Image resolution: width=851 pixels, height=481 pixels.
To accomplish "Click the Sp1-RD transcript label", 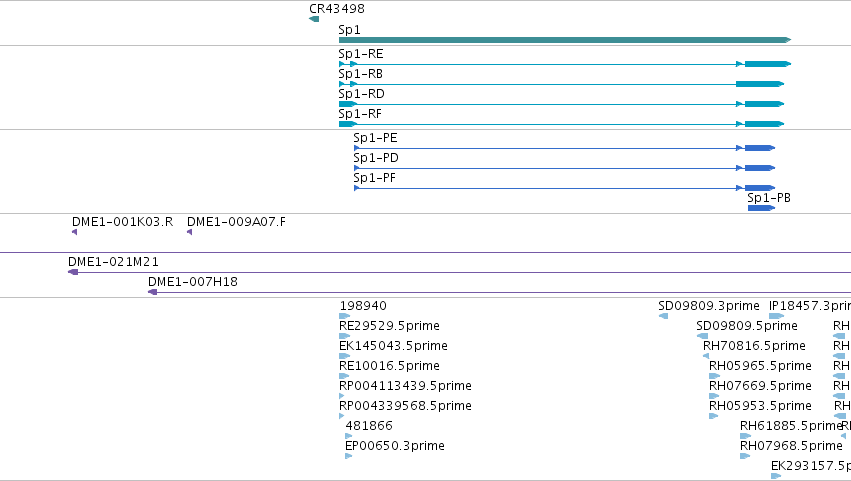I will coord(361,94).
